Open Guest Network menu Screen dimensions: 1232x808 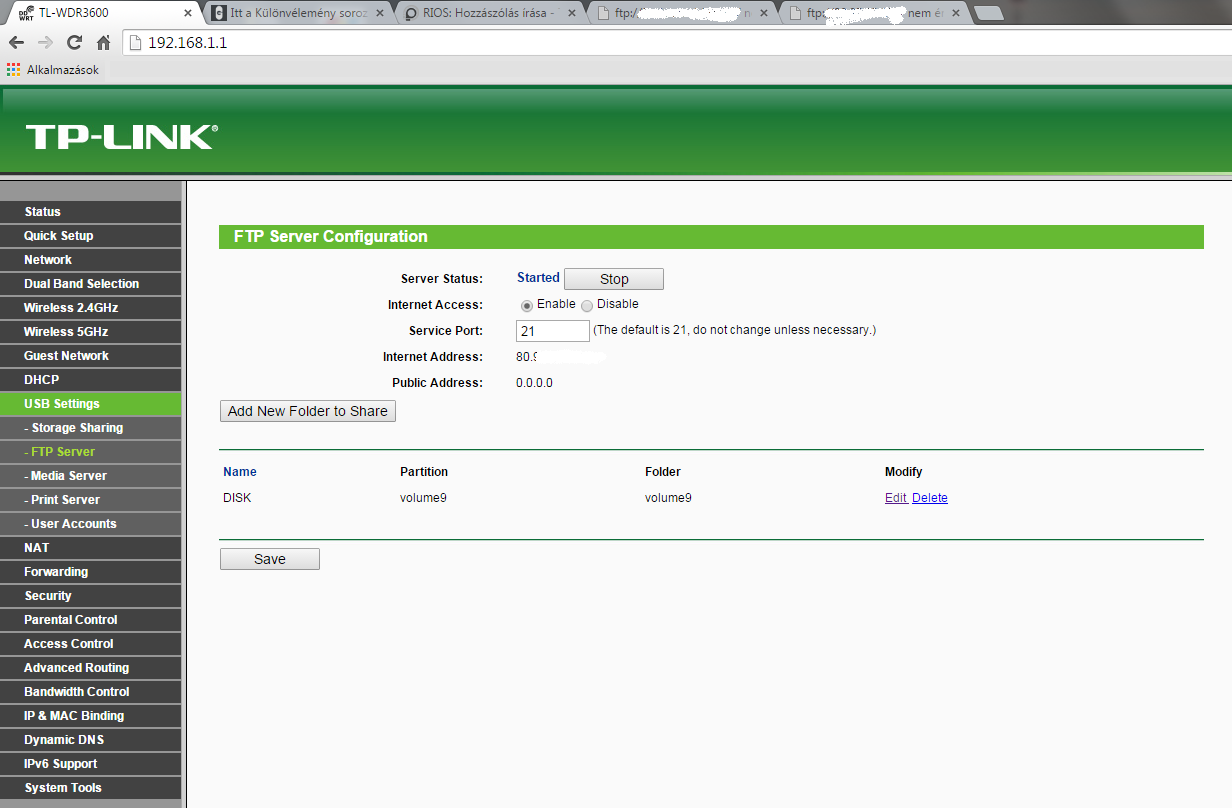point(91,356)
